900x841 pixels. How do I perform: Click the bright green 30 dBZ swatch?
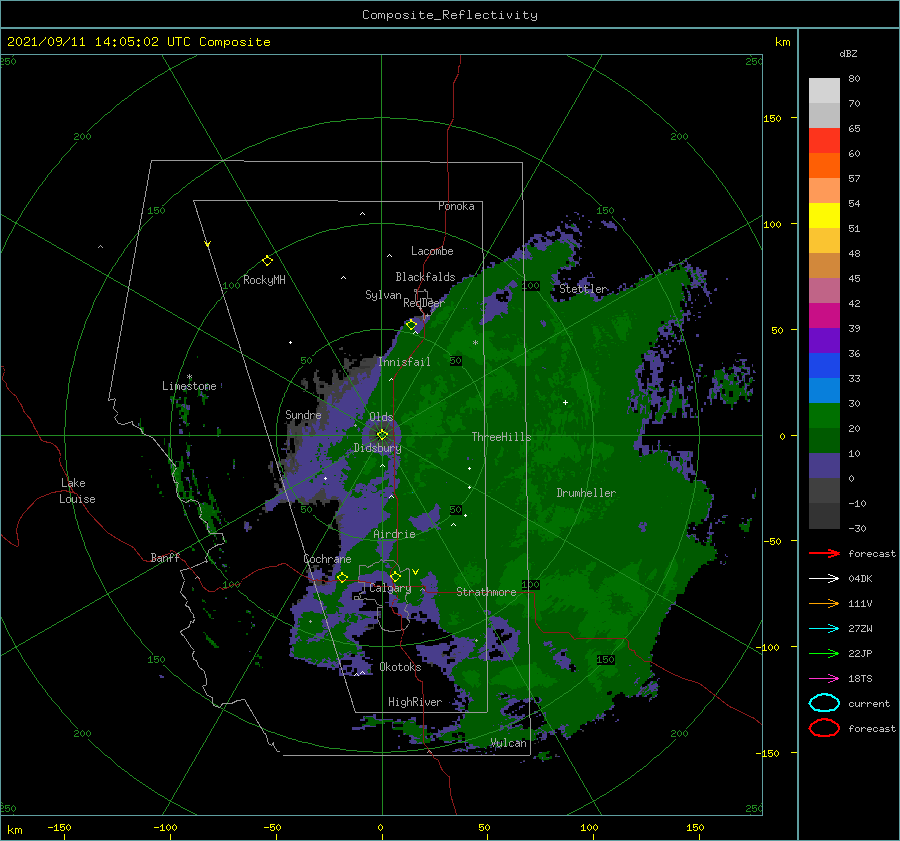(x=824, y=416)
